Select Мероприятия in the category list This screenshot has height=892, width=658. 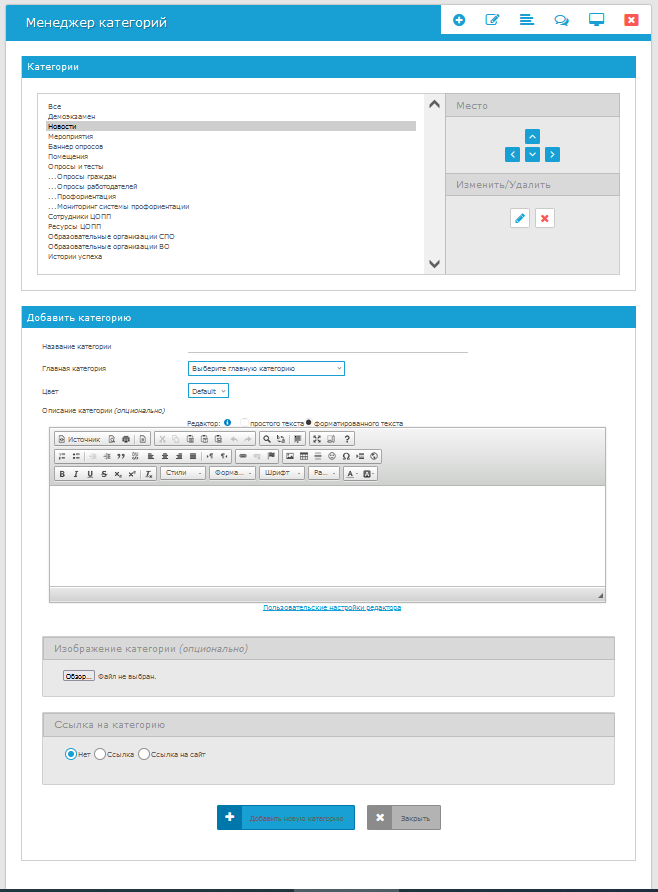(70, 136)
